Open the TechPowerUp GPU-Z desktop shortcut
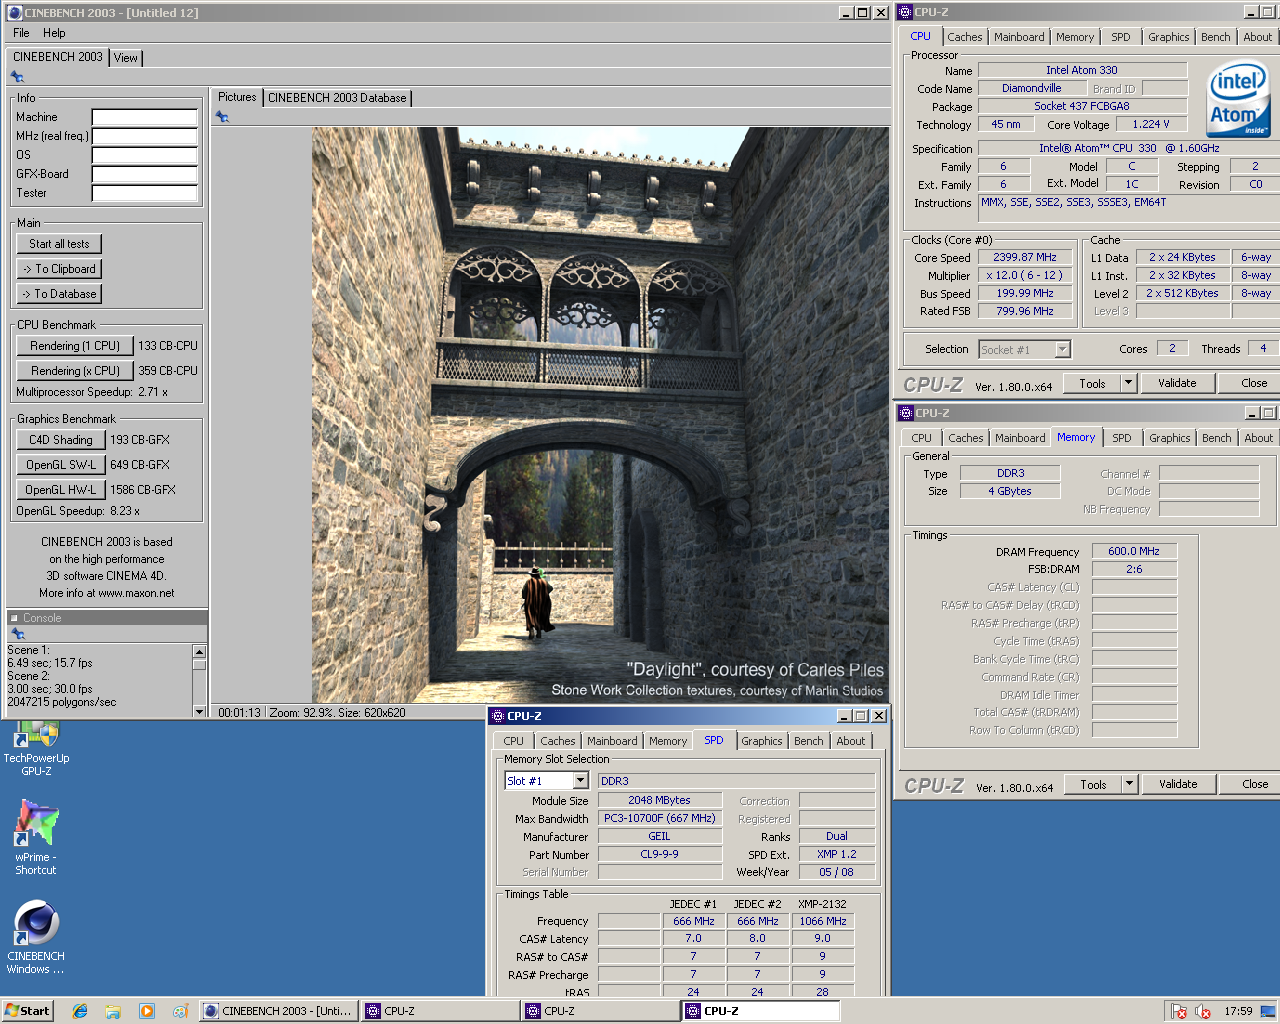The image size is (1280, 1024). (x=36, y=750)
